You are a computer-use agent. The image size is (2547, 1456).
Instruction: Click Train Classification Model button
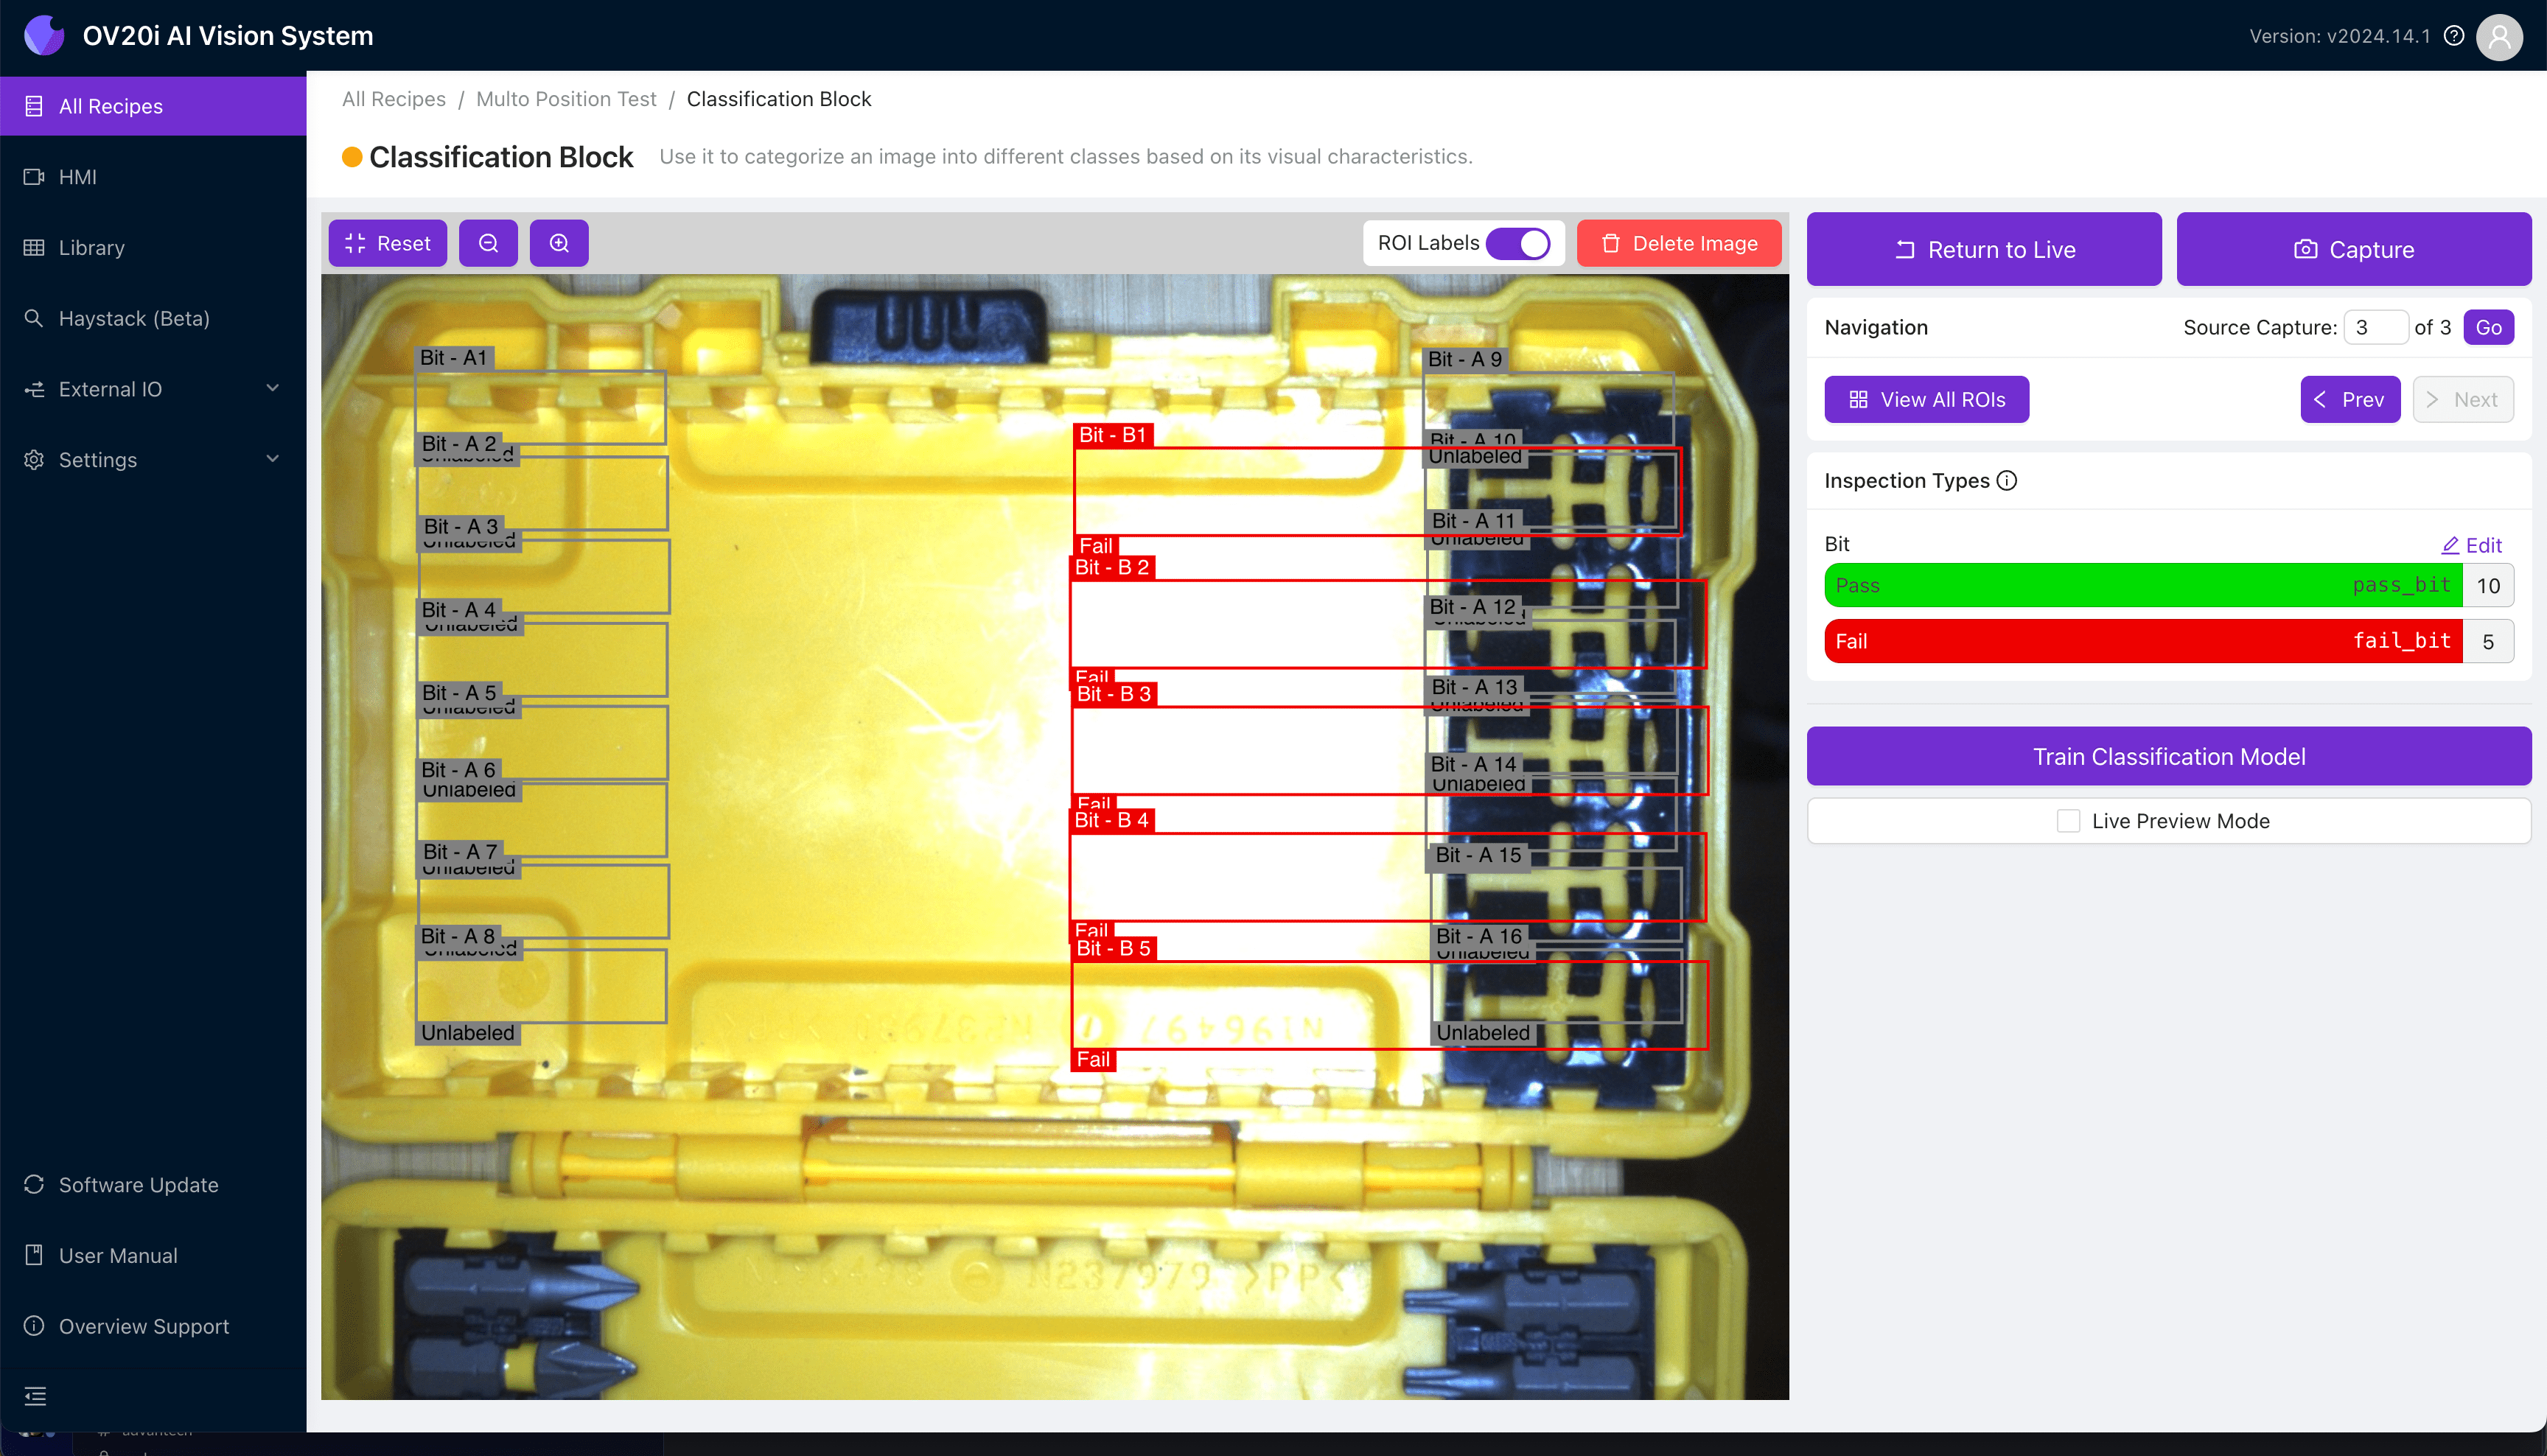pos(2168,756)
